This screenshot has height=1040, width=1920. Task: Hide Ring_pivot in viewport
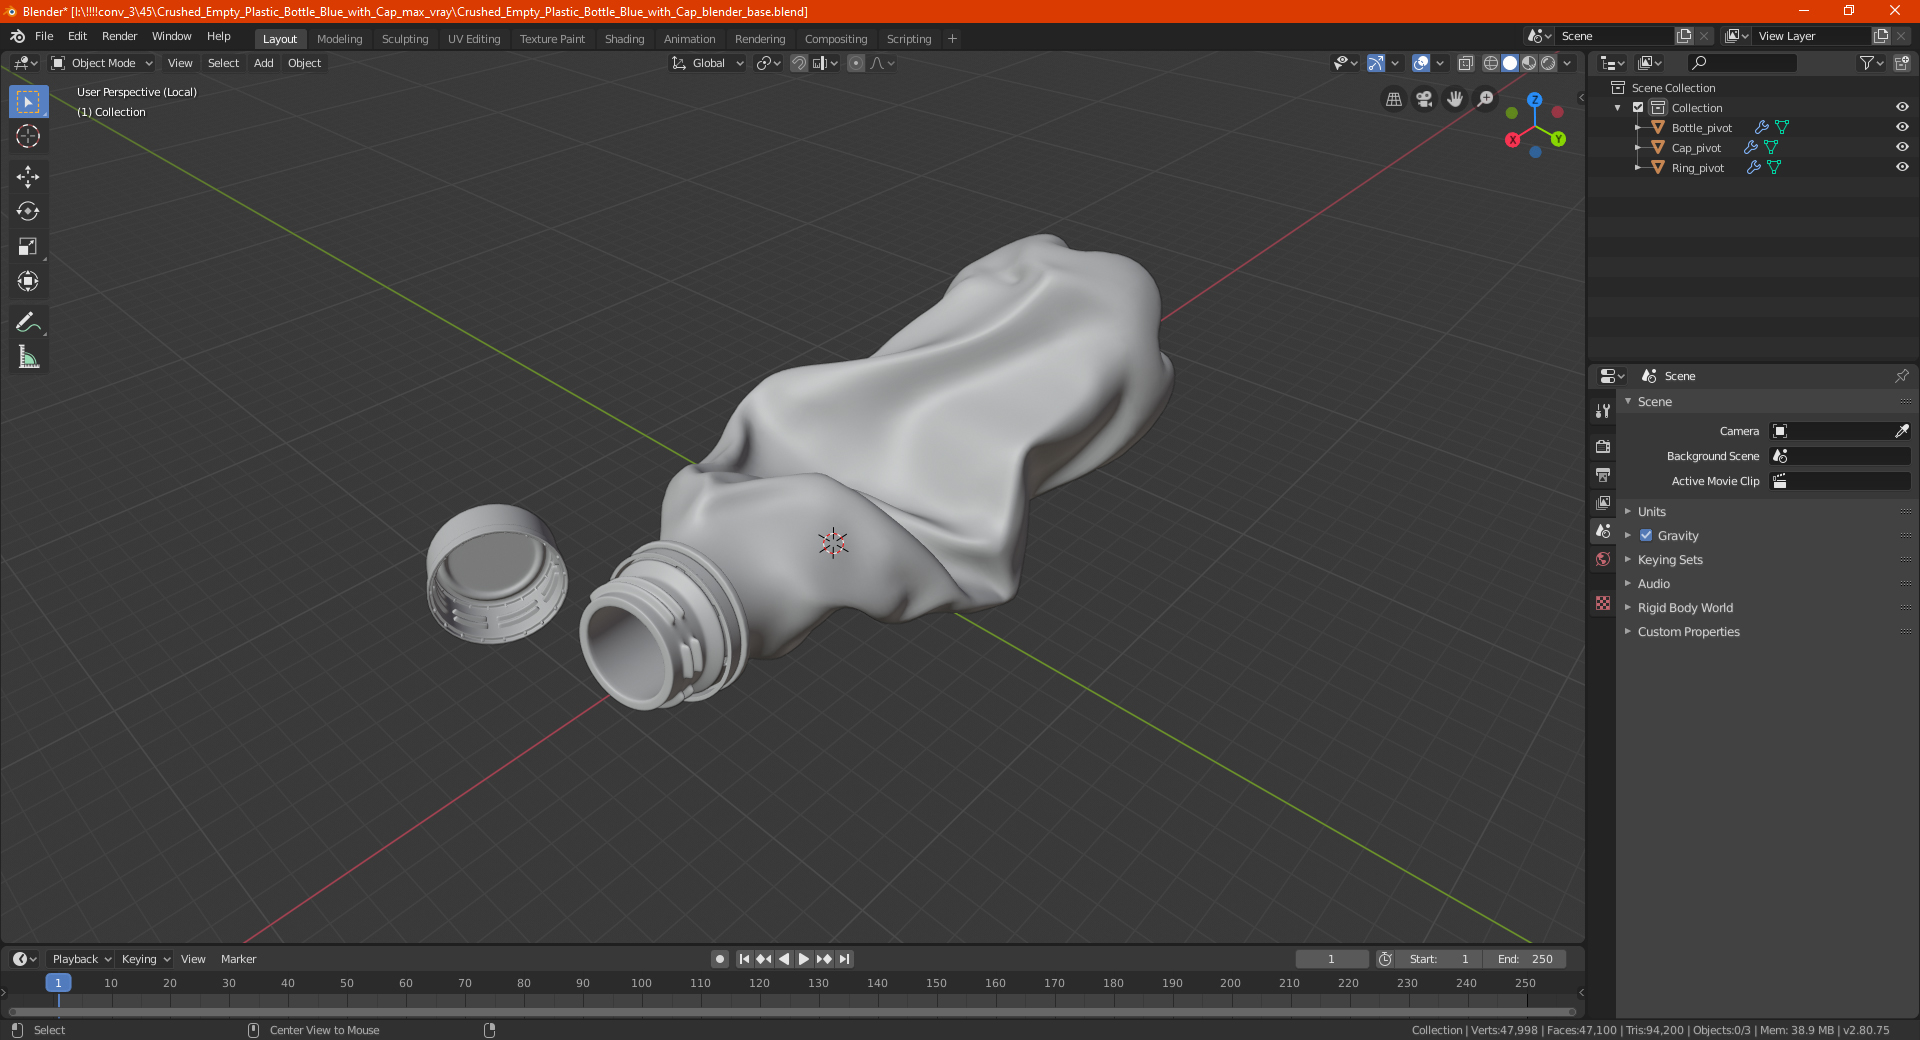[x=1902, y=167]
